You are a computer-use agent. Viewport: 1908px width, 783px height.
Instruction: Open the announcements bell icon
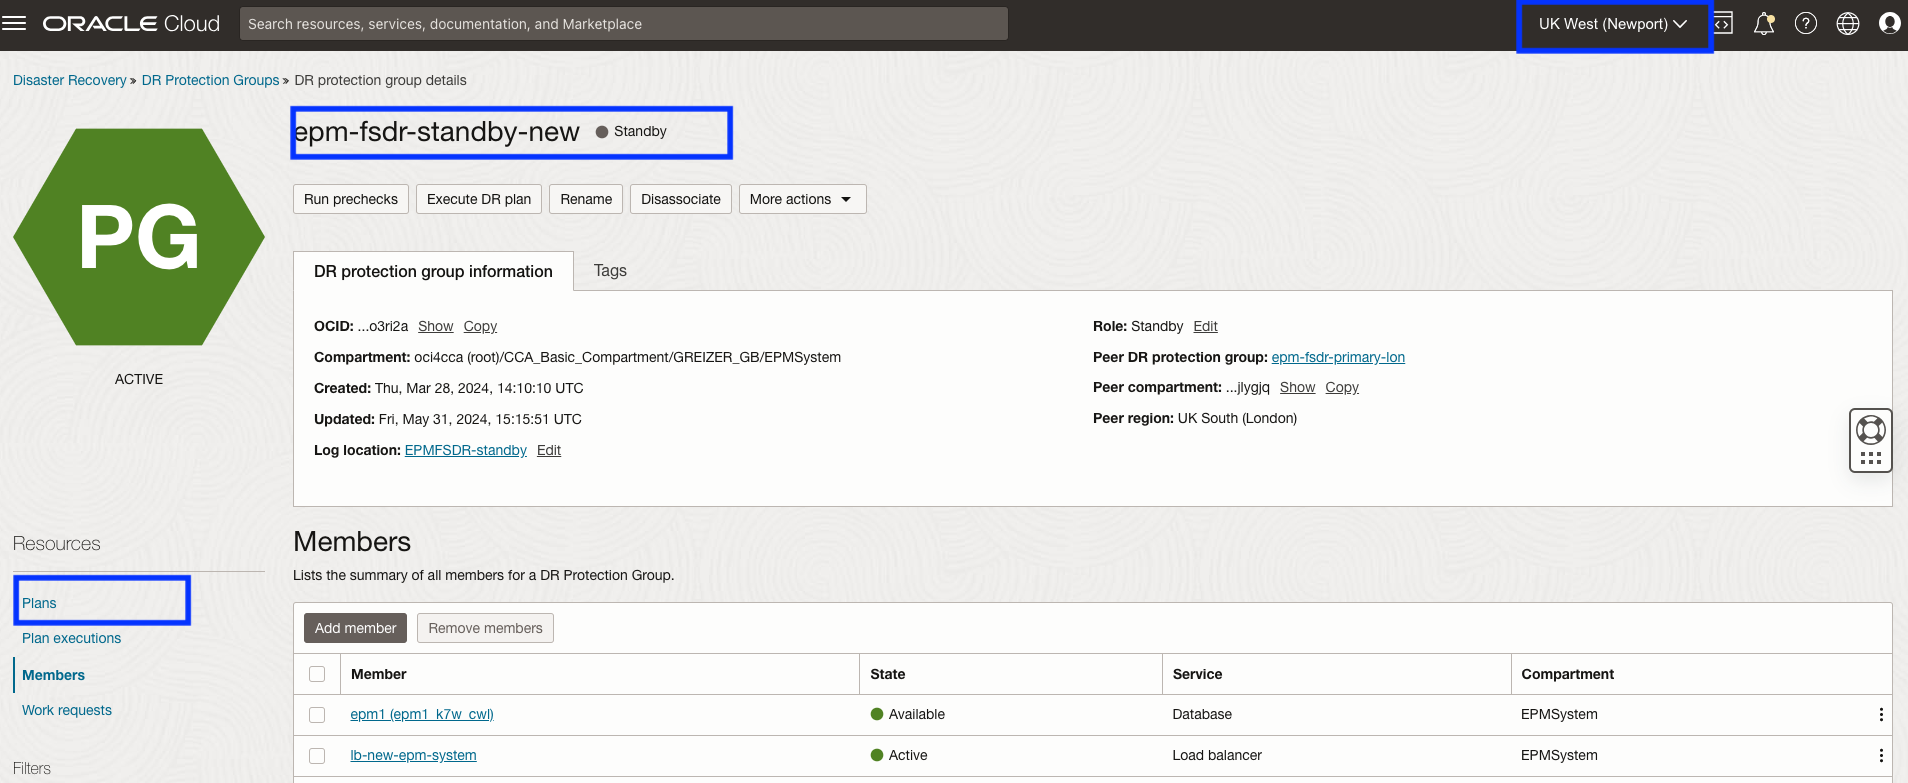(x=1764, y=23)
